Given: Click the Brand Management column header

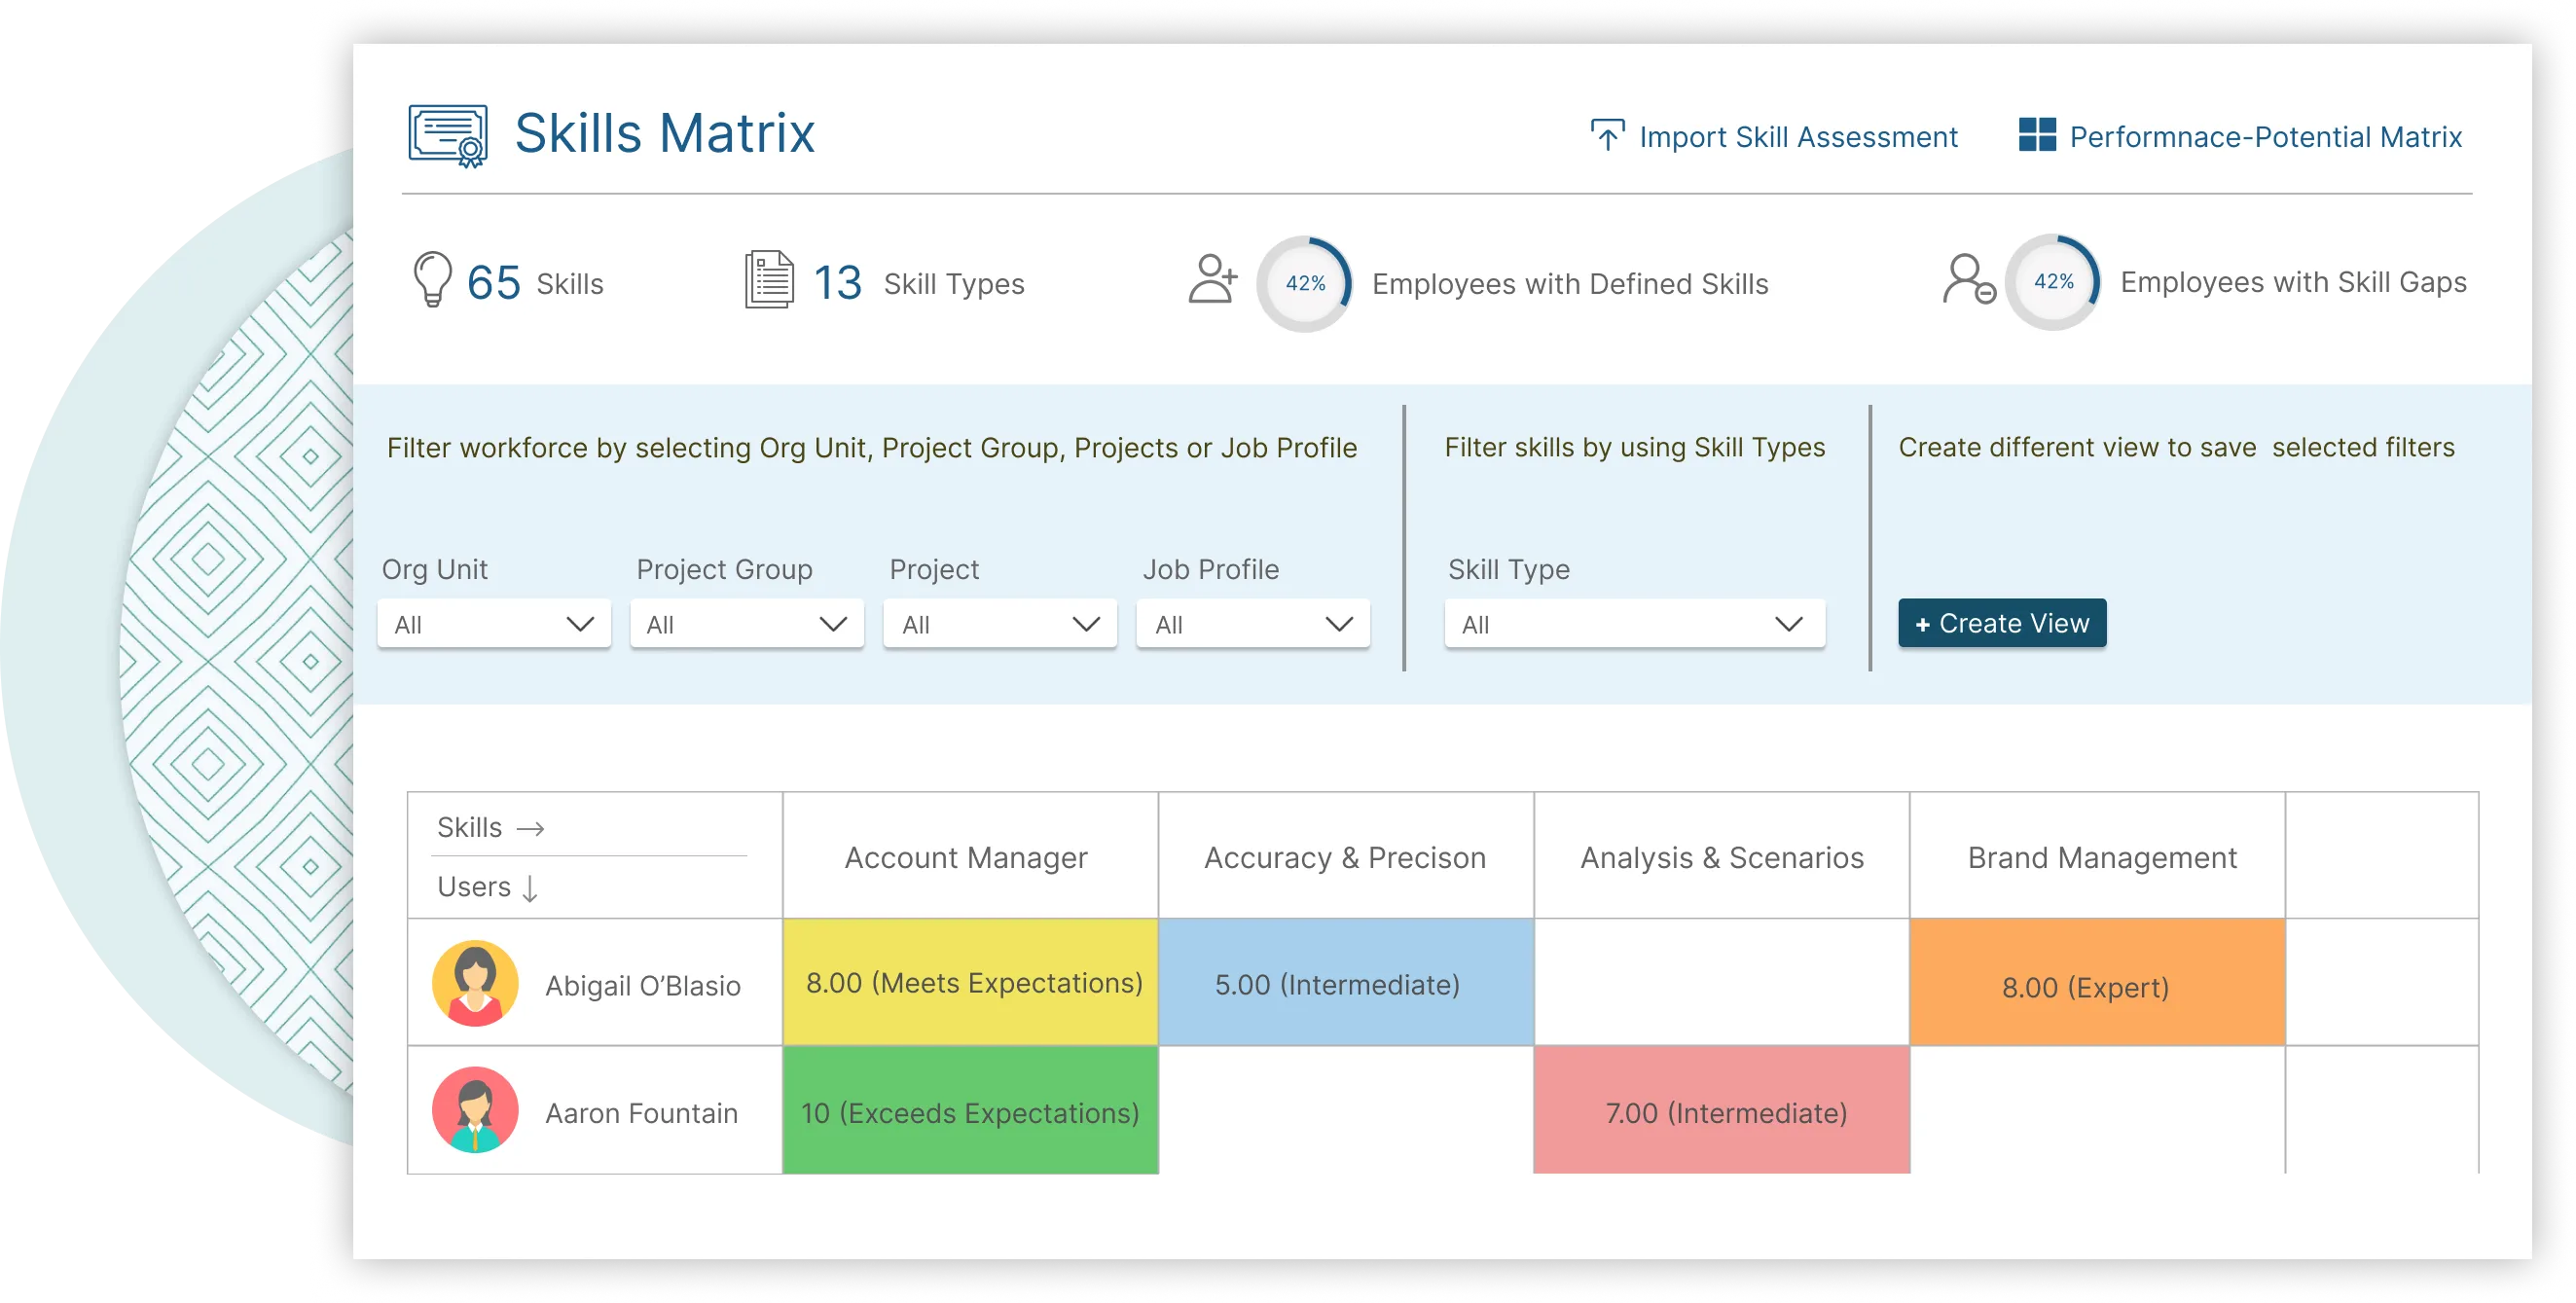Looking at the screenshot, I should [x=2102, y=857].
